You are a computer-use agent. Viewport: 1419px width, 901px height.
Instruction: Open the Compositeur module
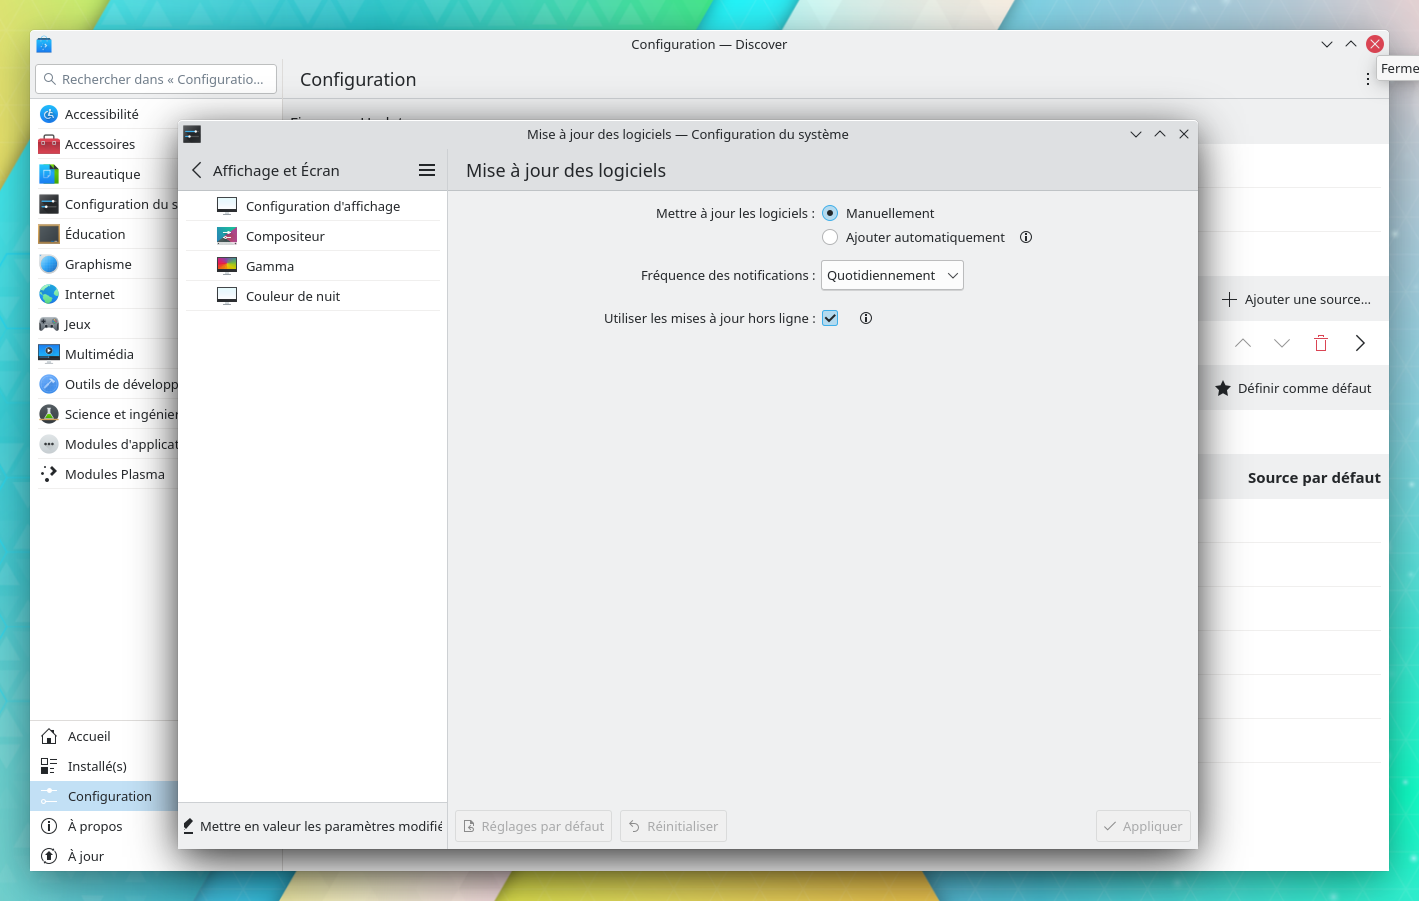coord(313,236)
